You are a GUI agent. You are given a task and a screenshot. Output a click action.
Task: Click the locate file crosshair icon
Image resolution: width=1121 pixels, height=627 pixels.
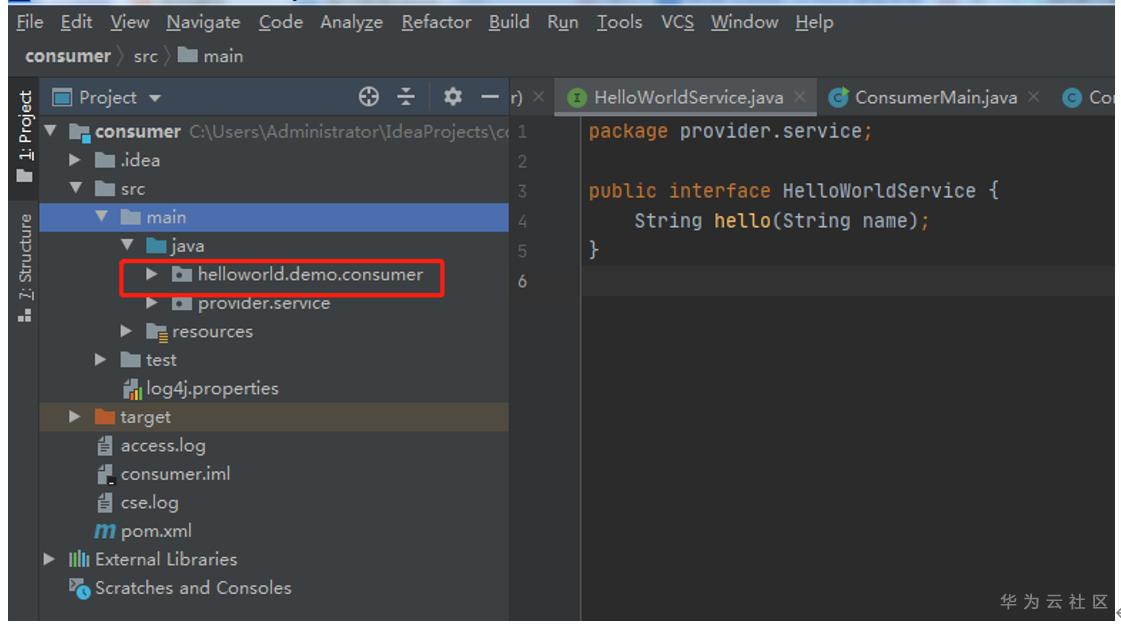369,96
